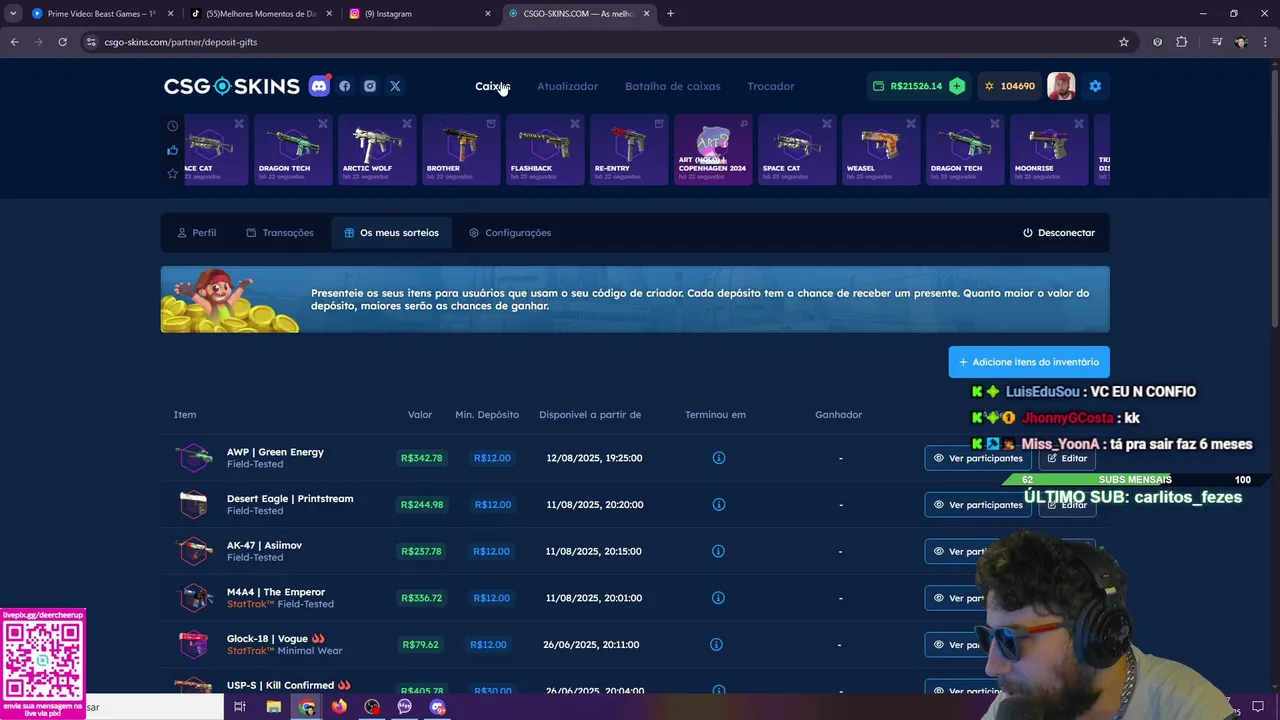View participants for Desert Eagle Printstream
Screen dimensions: 1280x720
pyautogui.click(x=978, y=505)
